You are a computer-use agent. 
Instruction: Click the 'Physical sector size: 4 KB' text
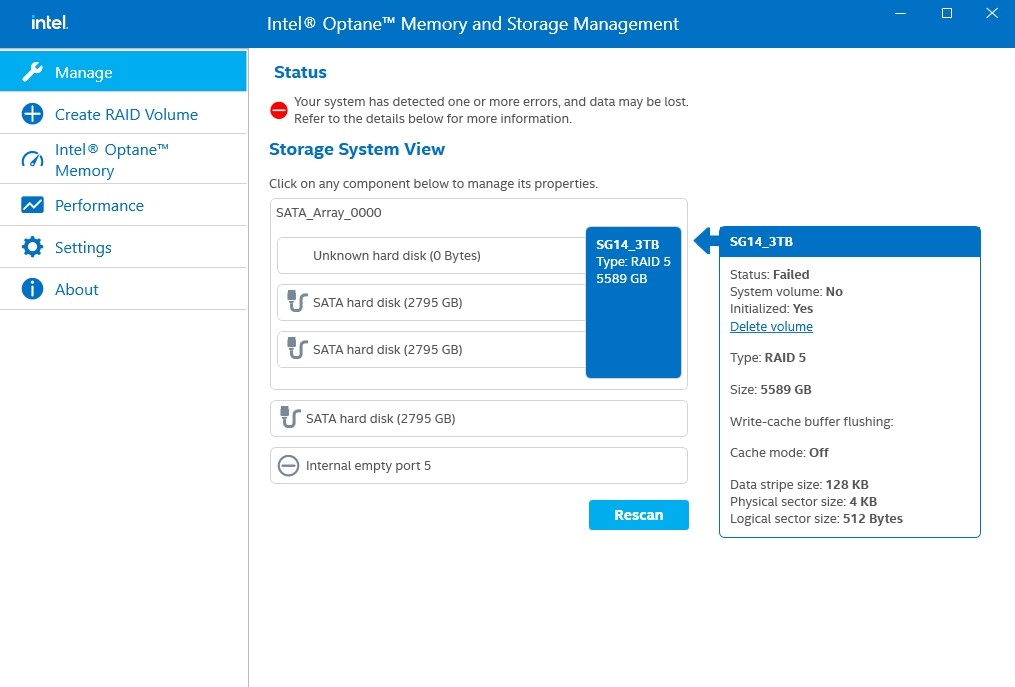pos(803,501)
